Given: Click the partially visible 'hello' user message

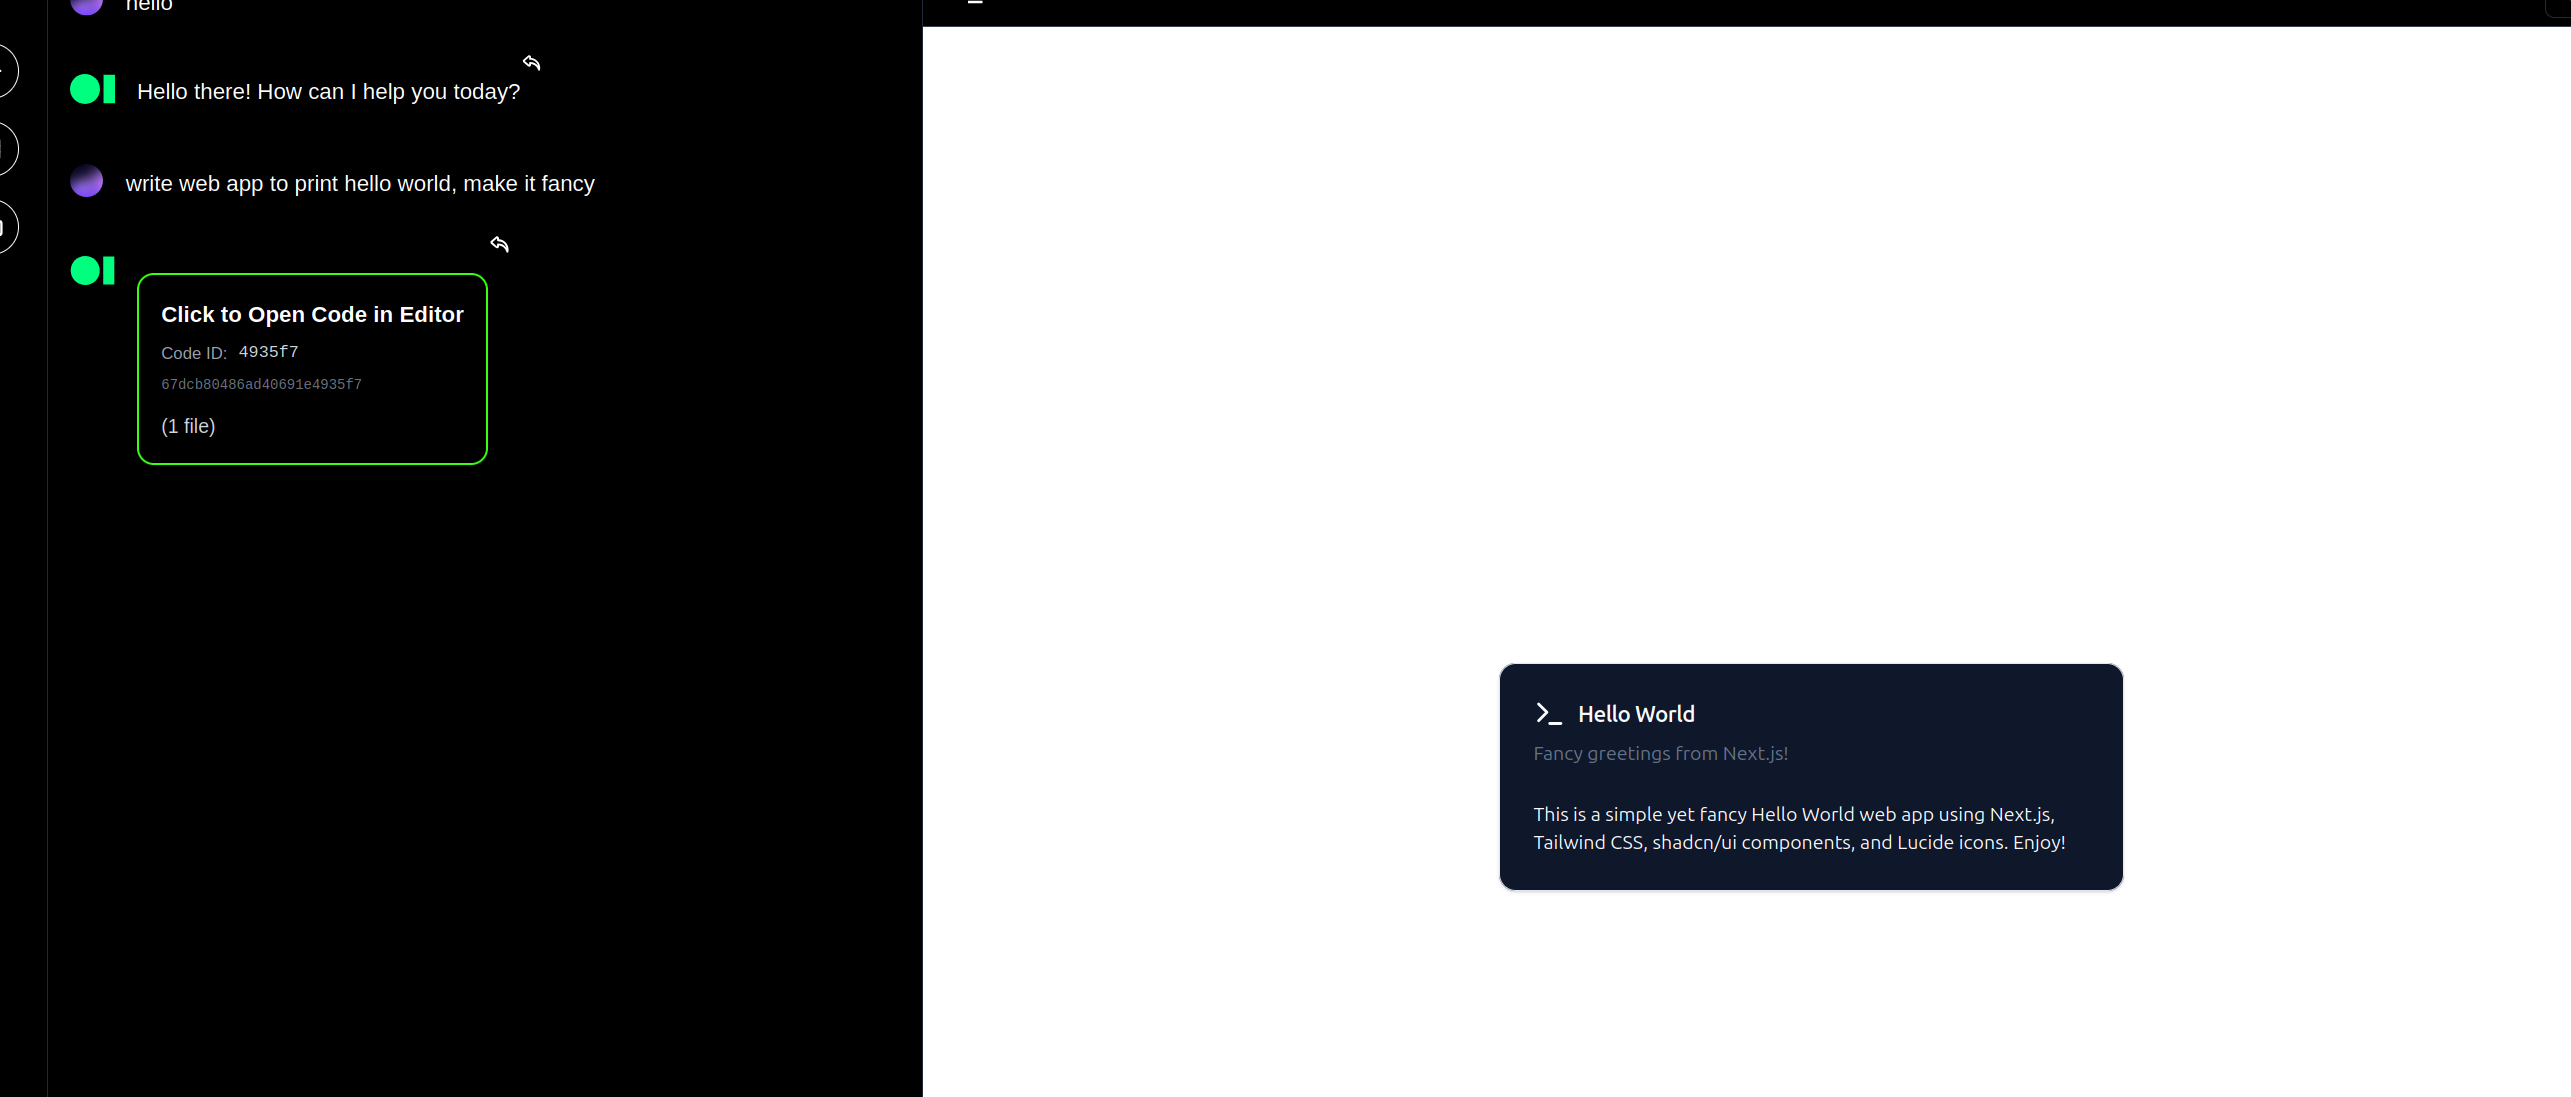Looking at the screenshot, I should [x=149, y=6].
